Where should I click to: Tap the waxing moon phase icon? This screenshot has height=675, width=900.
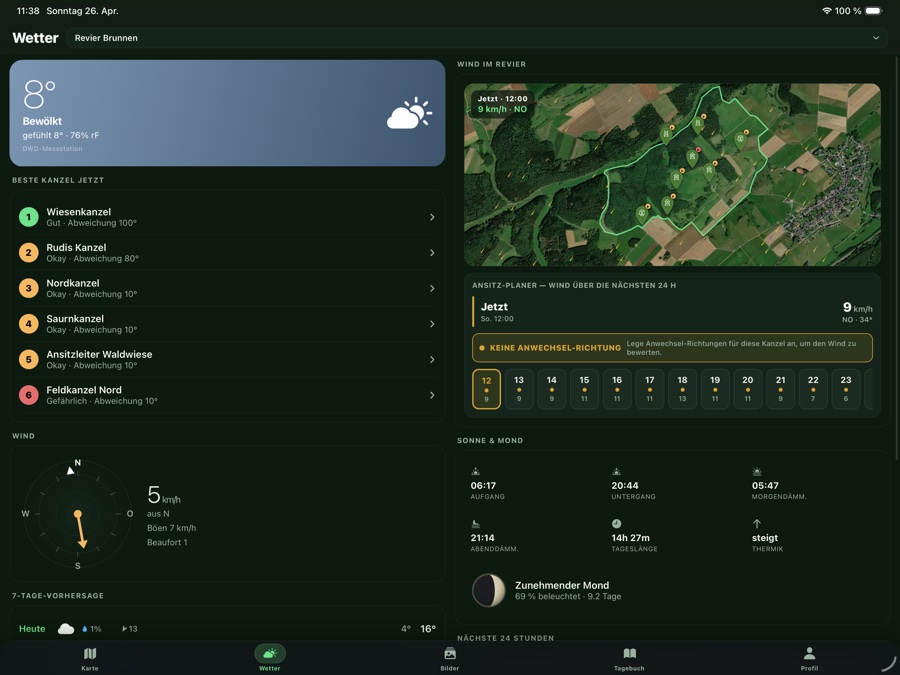point(488,590)
